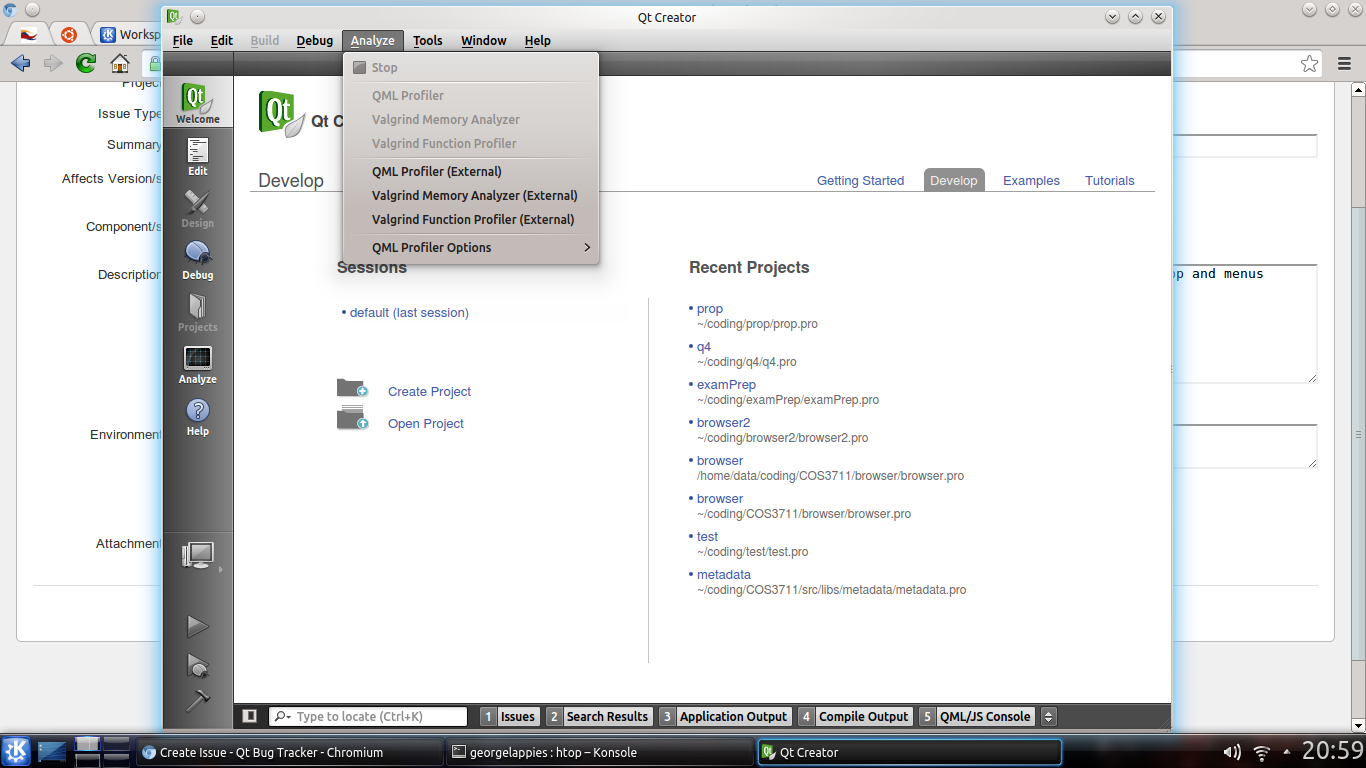This screenshot has width=1366, height=768.
Task: Open the Compile Output pane
Action: coord(855,716)
